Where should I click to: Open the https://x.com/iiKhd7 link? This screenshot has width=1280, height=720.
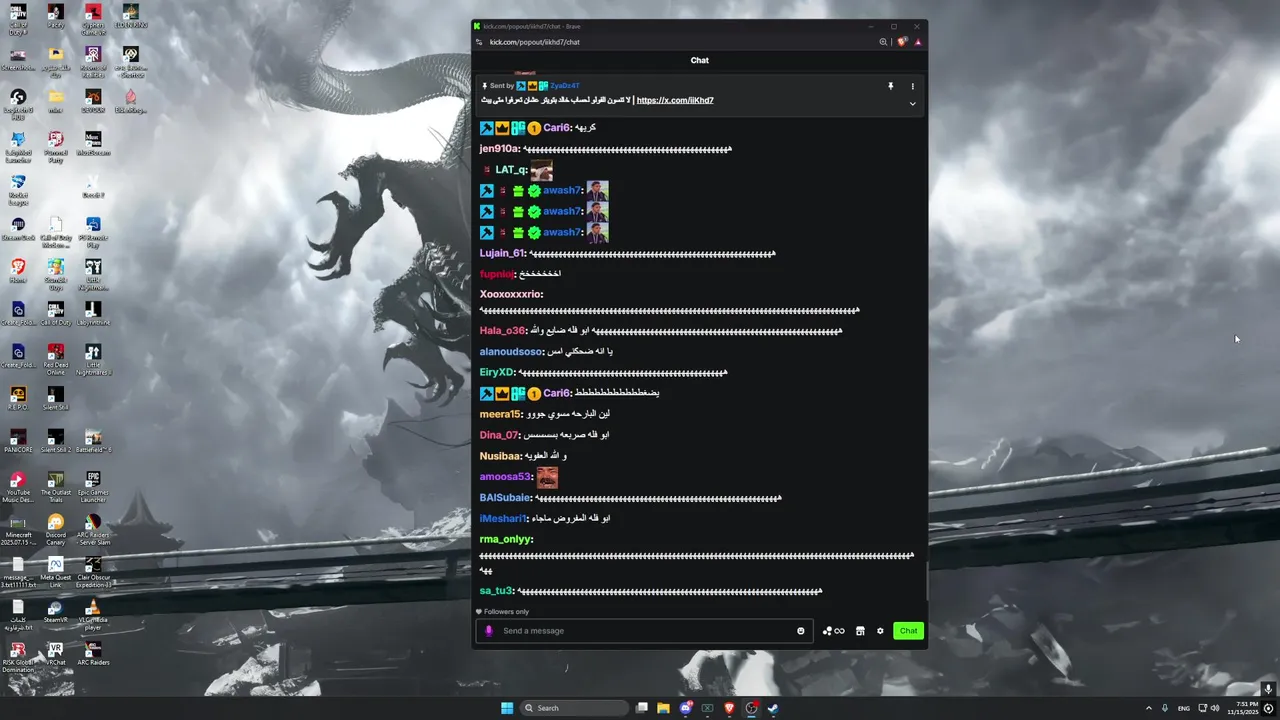pos(675,100)
